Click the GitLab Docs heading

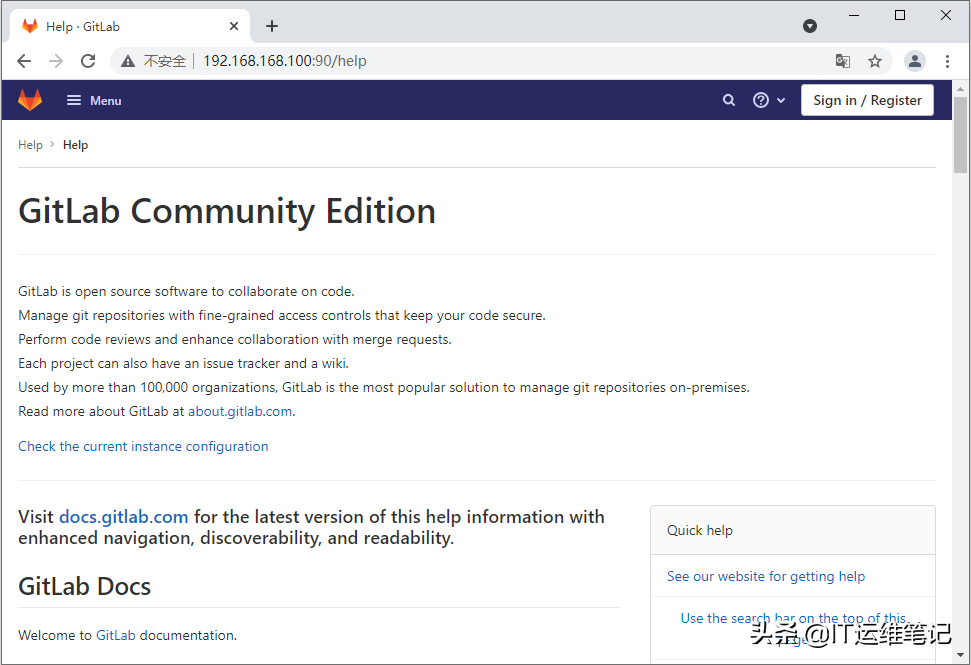[84, 586]
